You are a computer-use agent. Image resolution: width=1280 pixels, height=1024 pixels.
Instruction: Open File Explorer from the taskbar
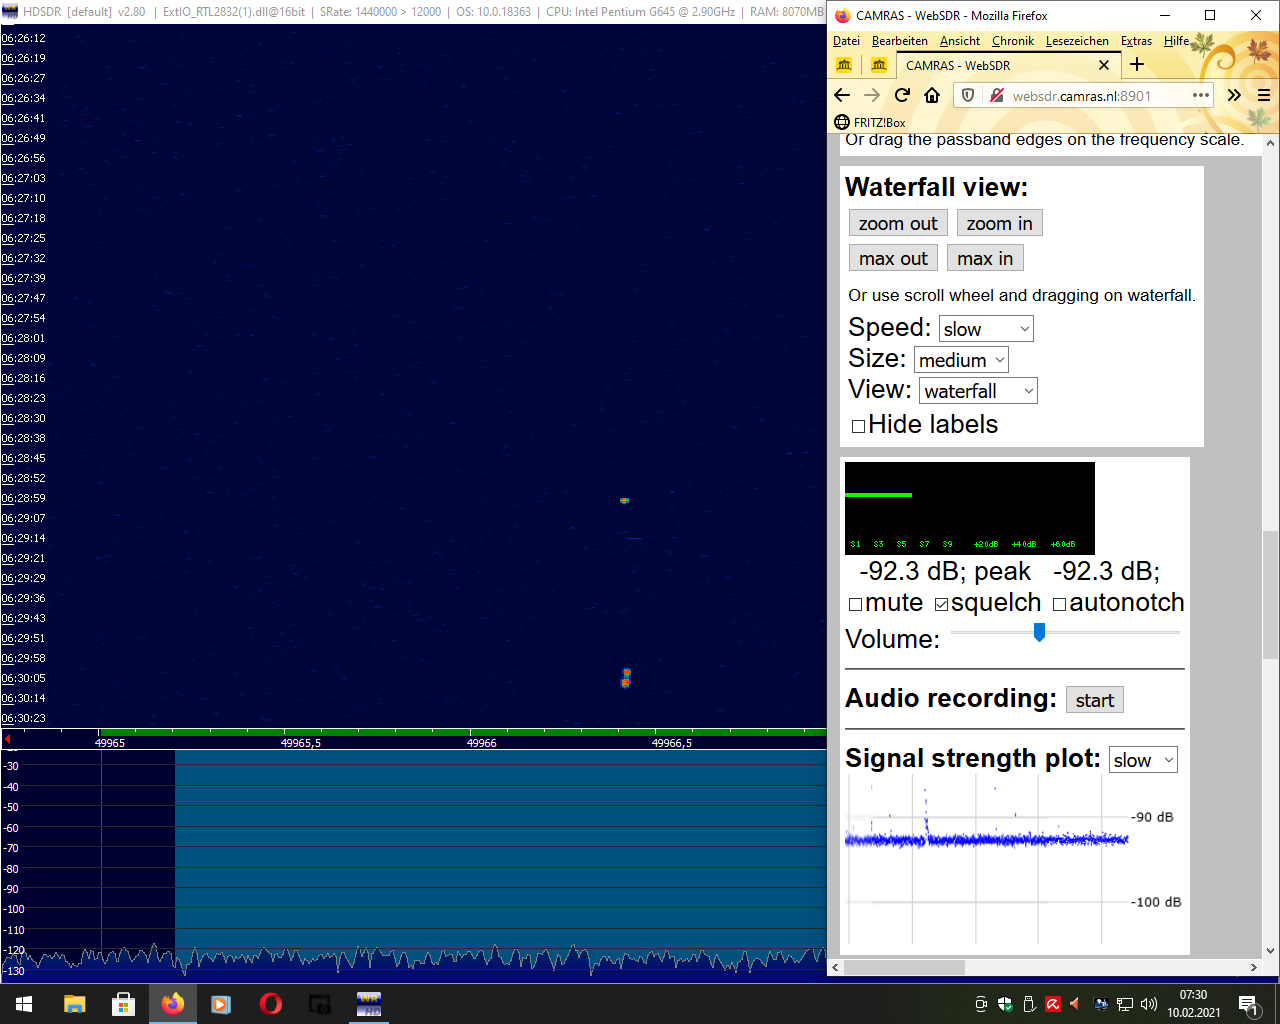(74, 1004)
